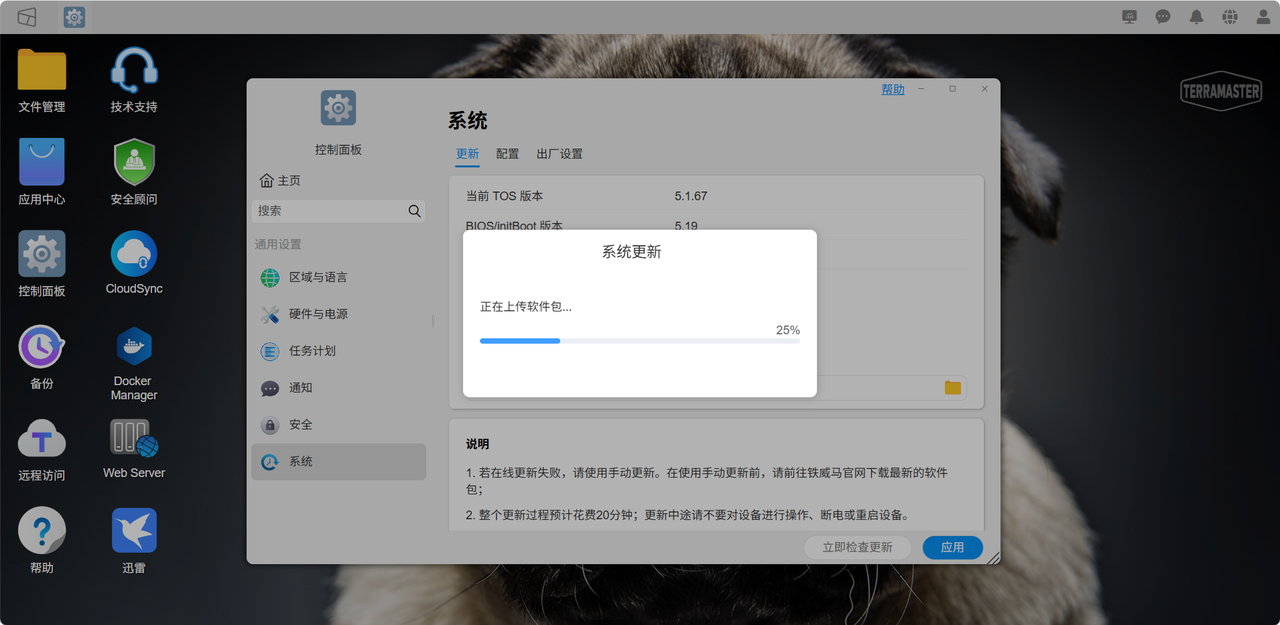This screenshot has height=625, width=1280.
Task: Open the notifications bell icon
Action: point(1196,17)
